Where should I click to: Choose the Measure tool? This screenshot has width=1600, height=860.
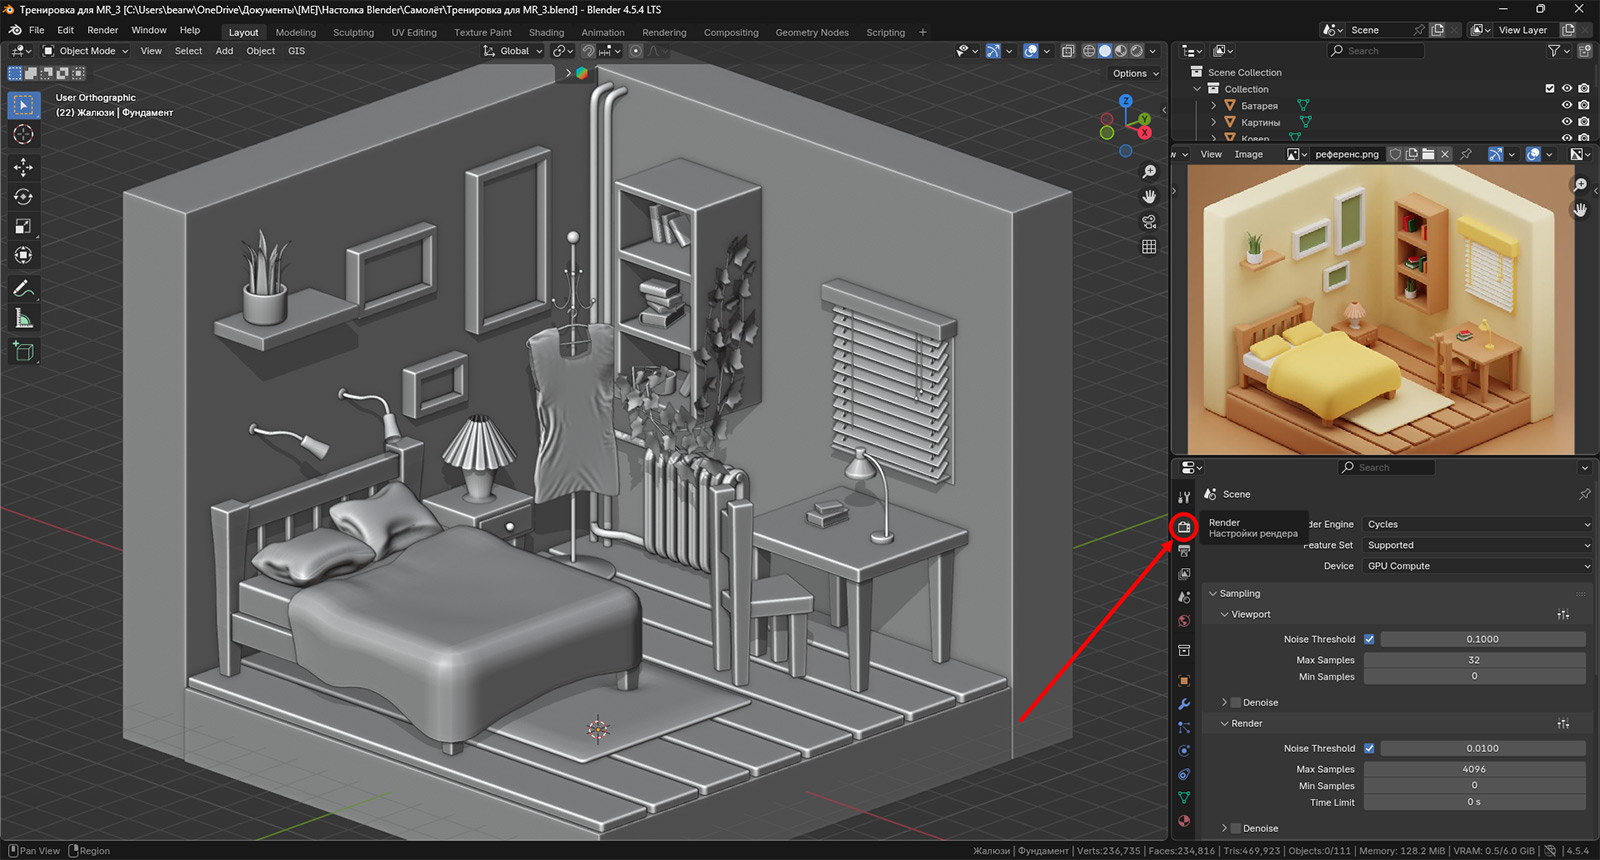(23, 319)
